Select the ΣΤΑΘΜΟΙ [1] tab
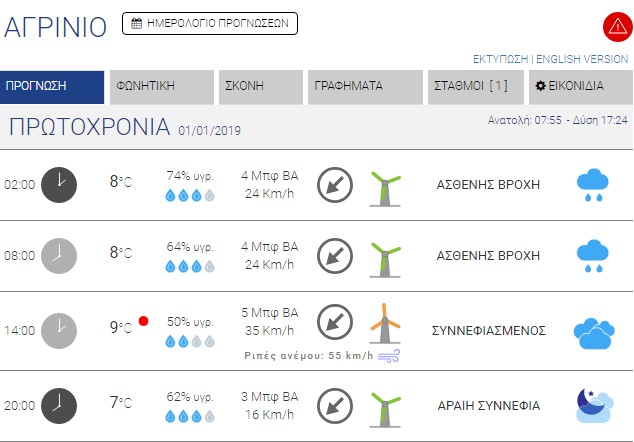The image size is (634, 442). point(475,86)
